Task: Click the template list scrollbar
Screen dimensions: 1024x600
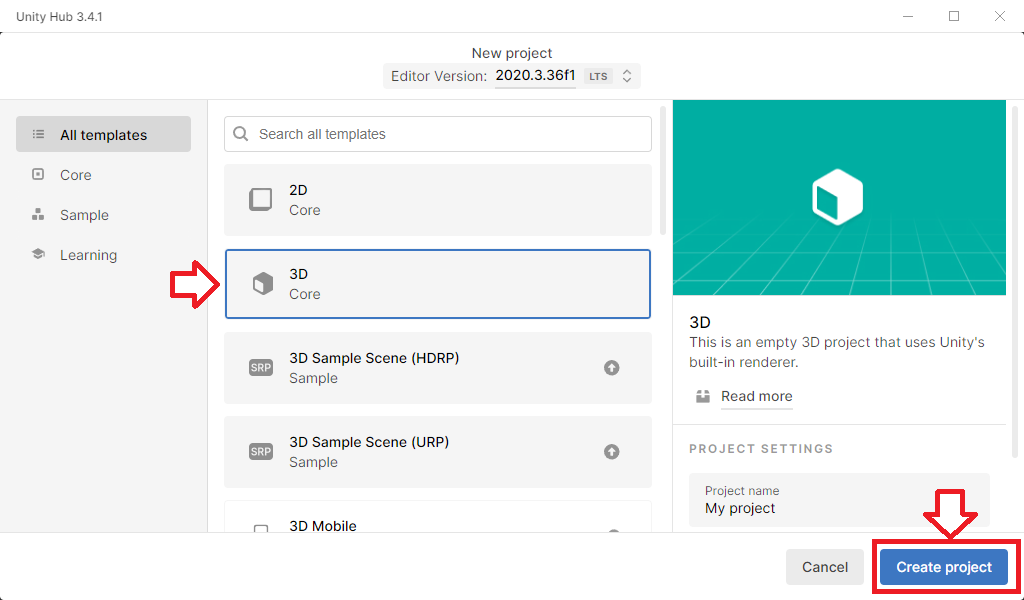Action: coord(663,170)
